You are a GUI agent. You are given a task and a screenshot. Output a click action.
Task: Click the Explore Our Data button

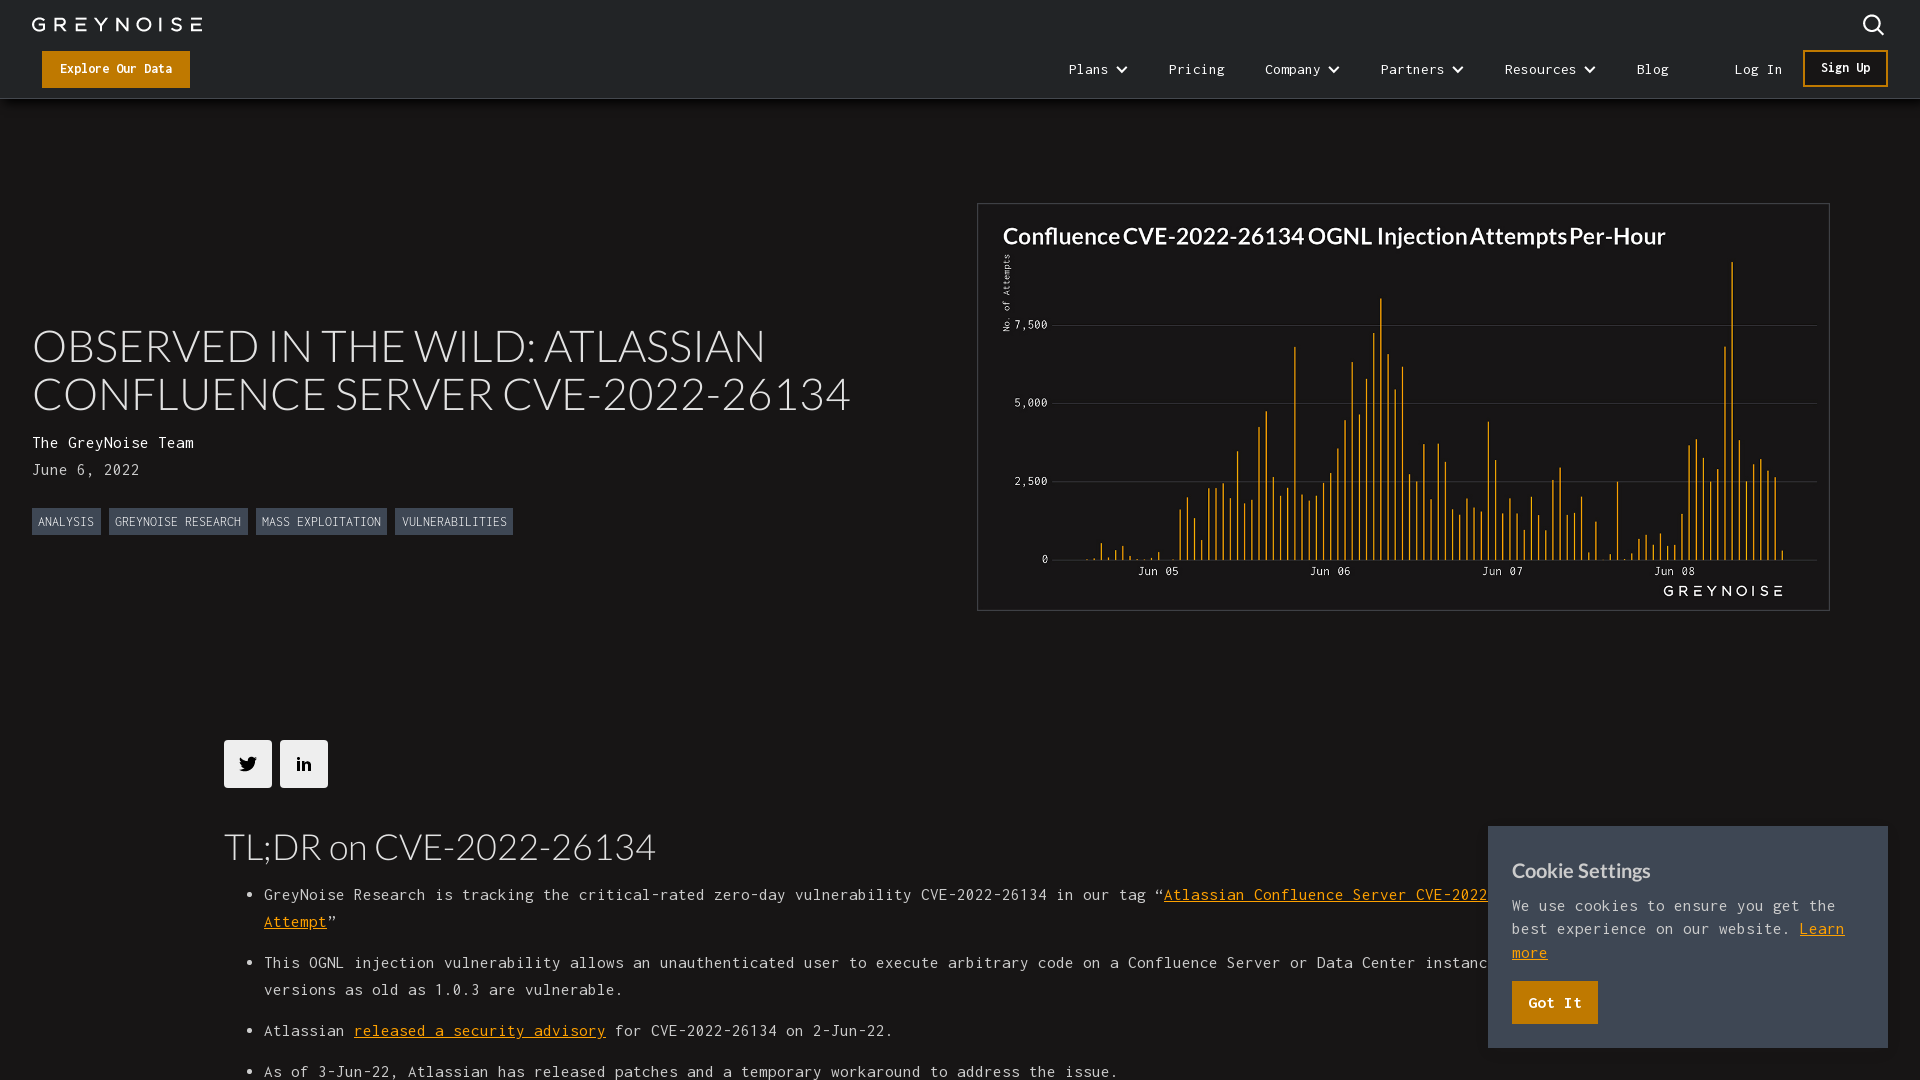(x=116, y=69)
